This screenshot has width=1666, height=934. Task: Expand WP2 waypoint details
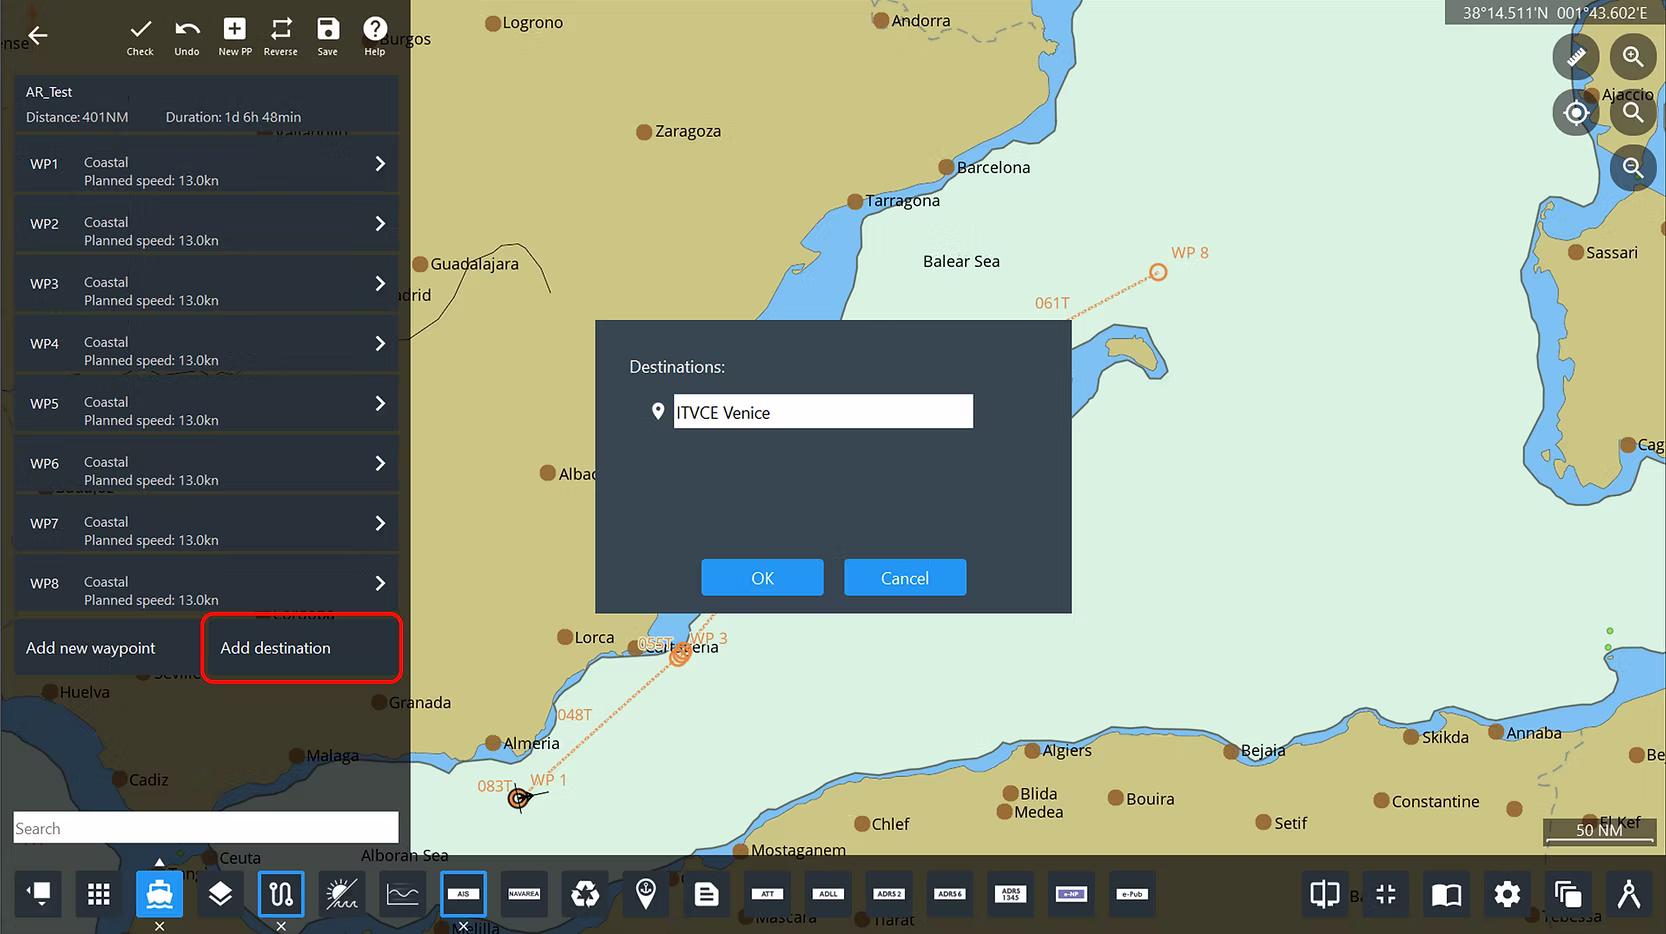tap(380, 224)
